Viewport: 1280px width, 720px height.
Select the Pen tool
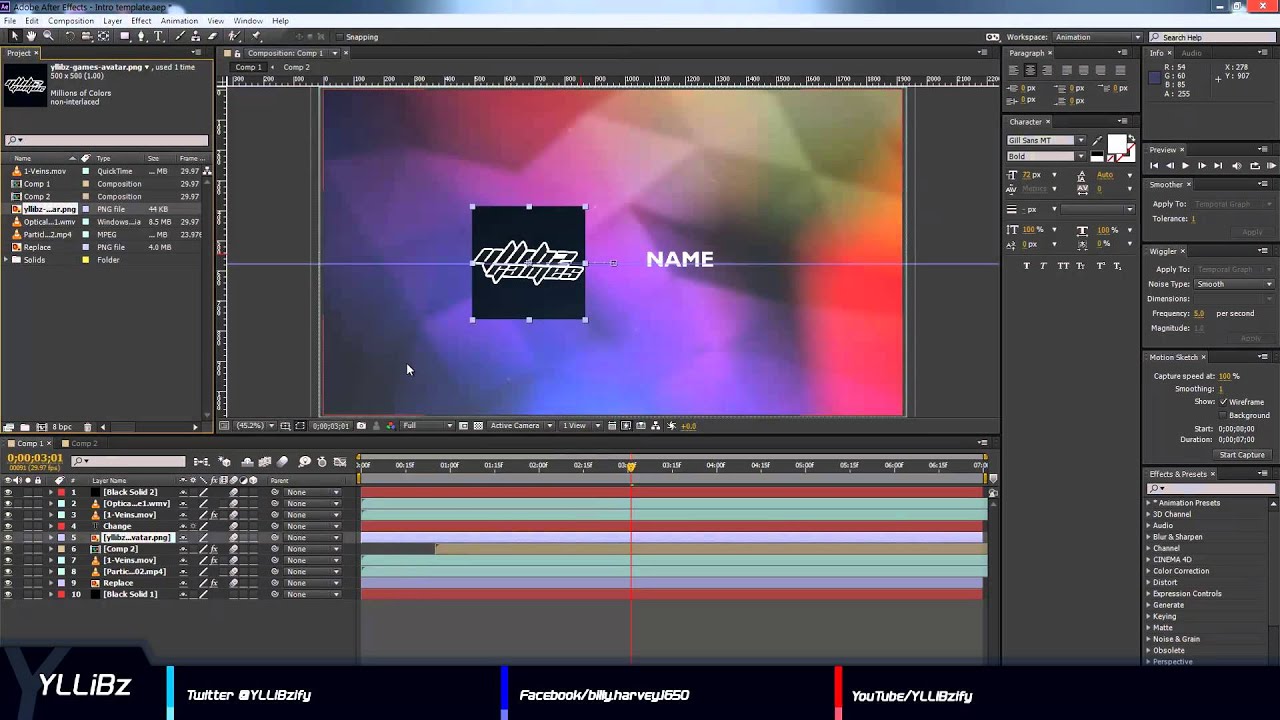tap(141, 36)
